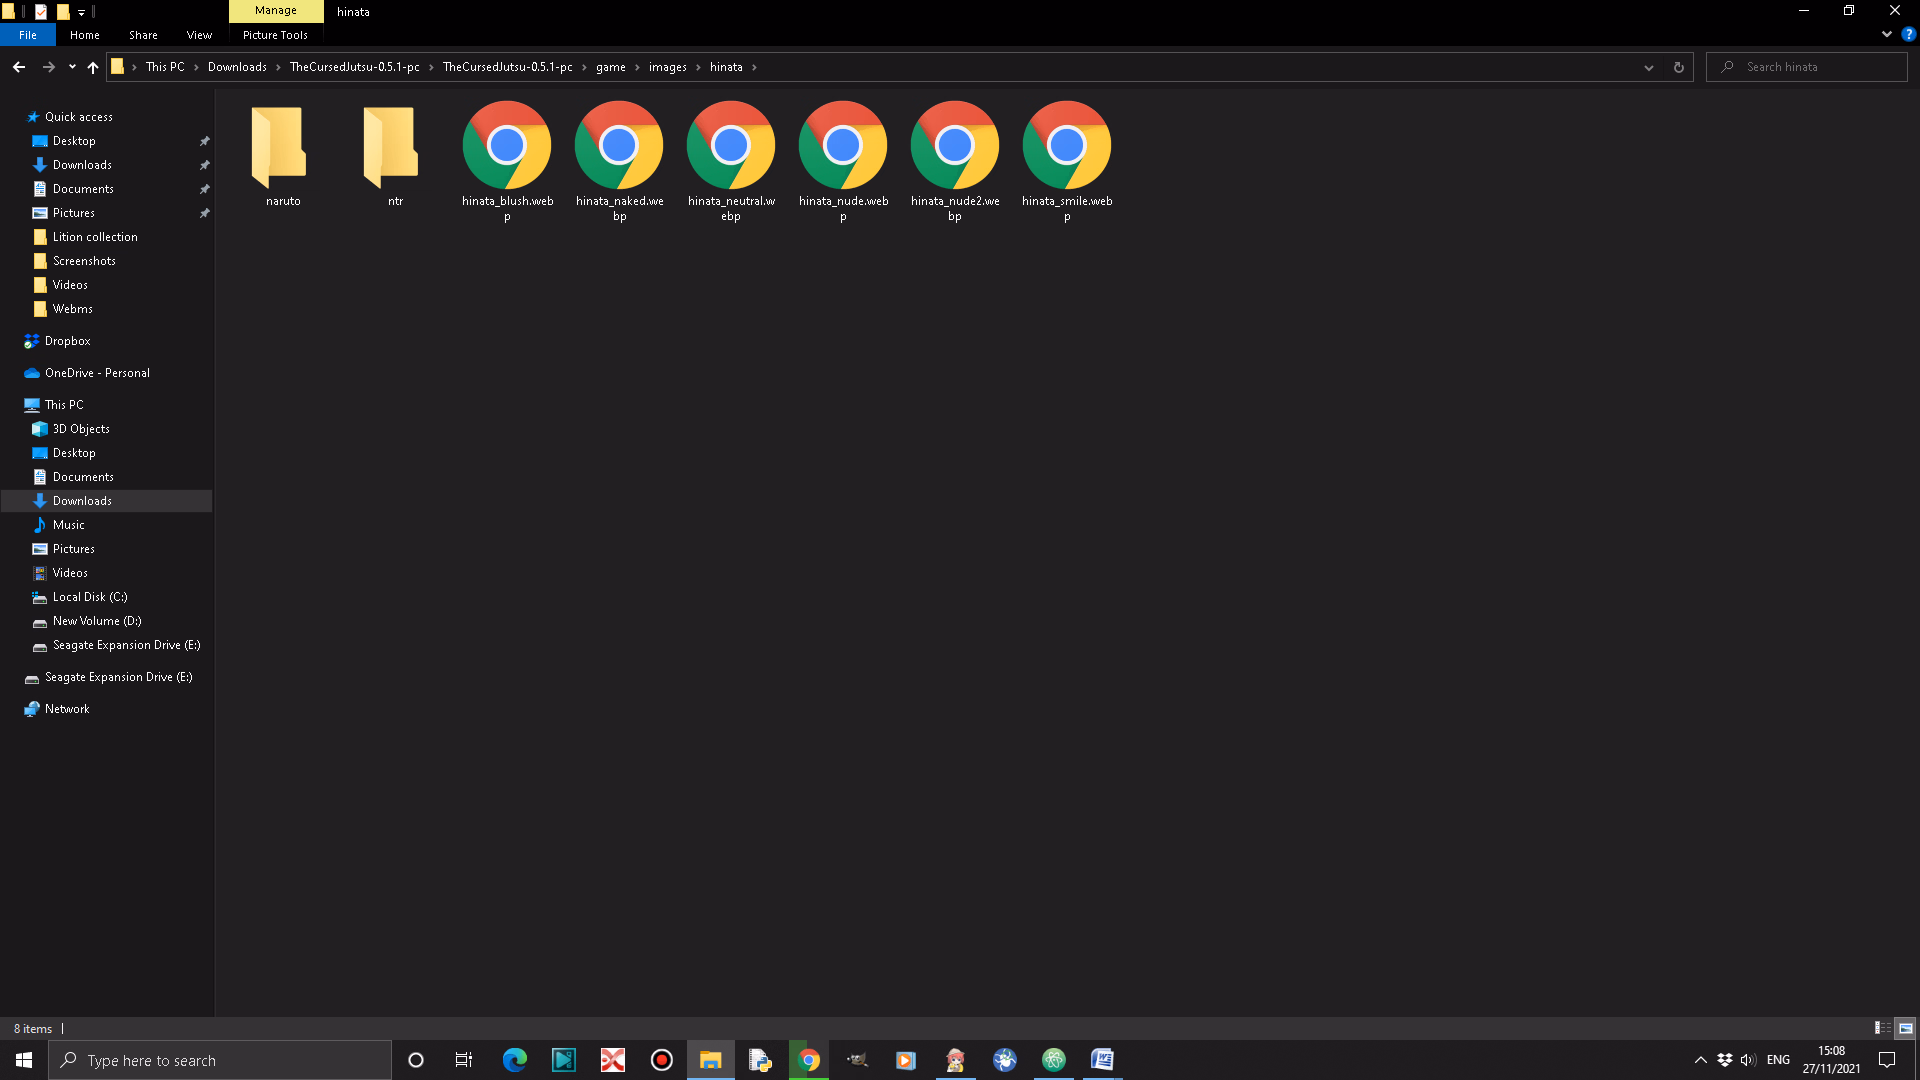Switch to large icons view layout
Screen dimensions: 1920x1080
click(1905, 1028)
